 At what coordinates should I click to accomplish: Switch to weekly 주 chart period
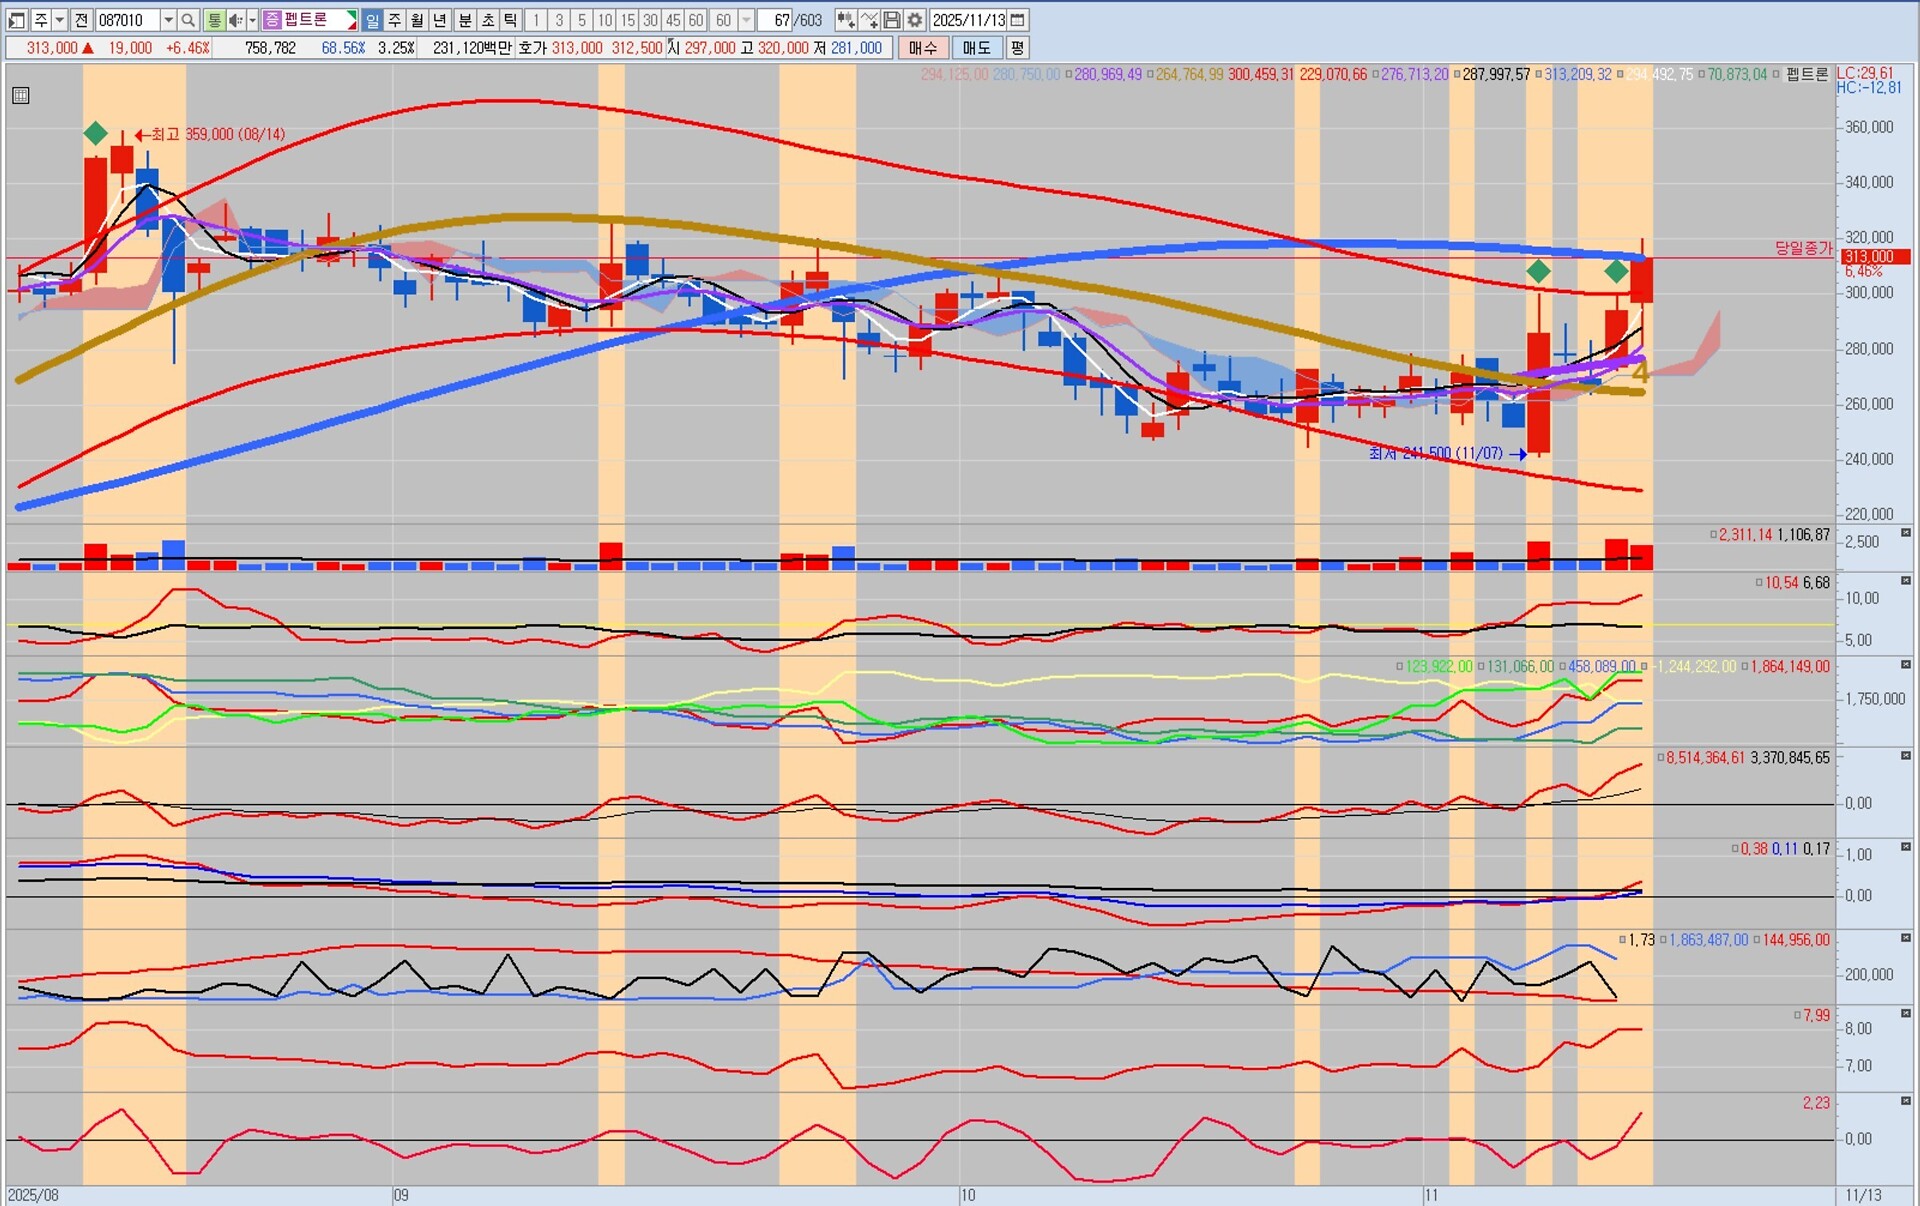pyautogui.click(x=394, y=20)
